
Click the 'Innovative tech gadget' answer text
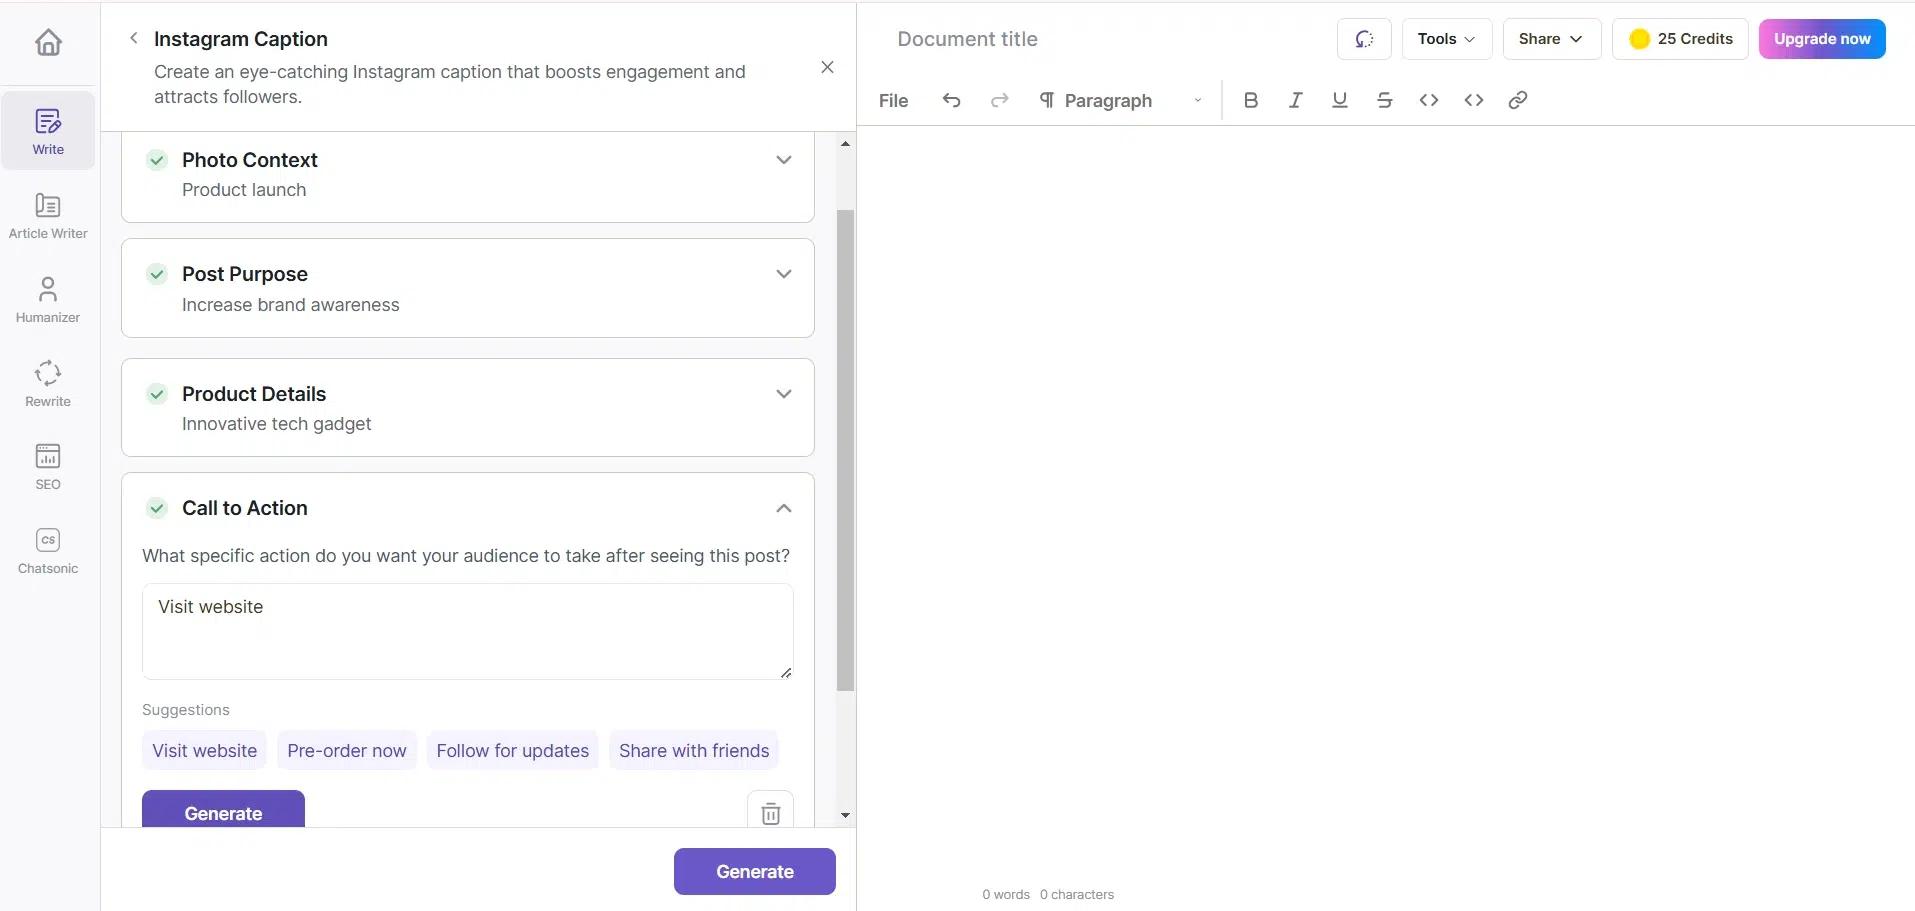(276, 424)
